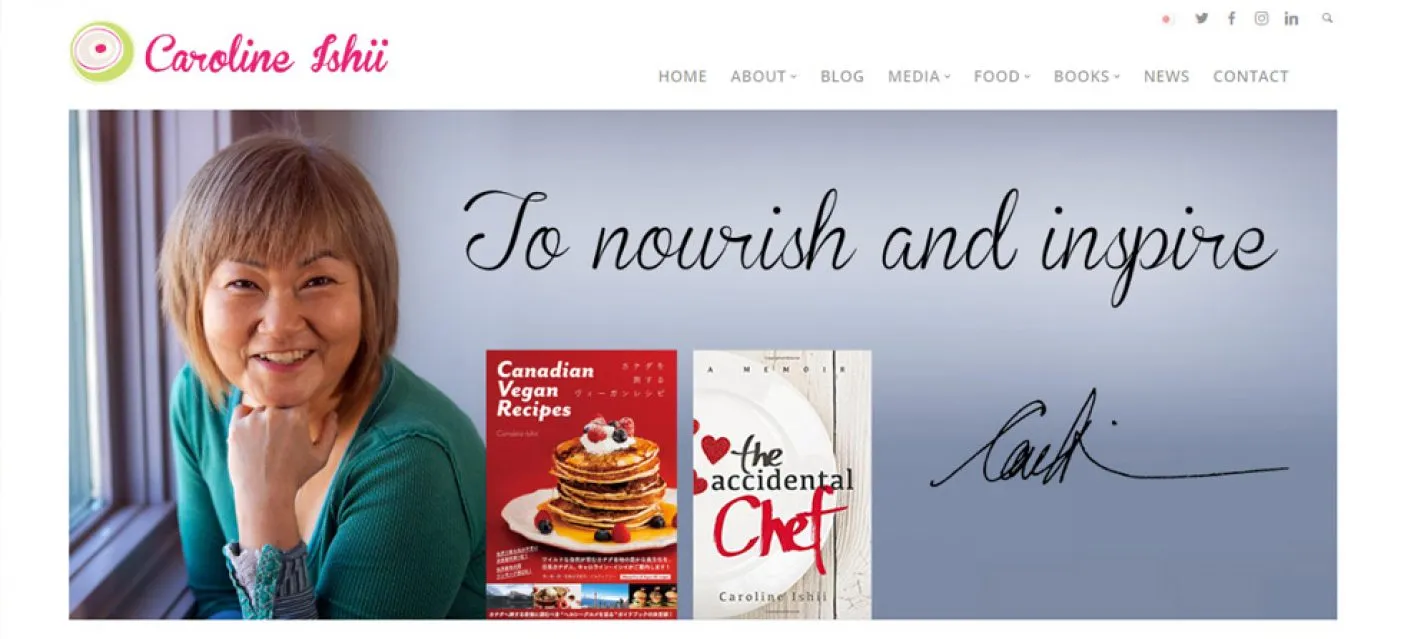Visit the Instagram icon link
This screenshot has width=1404, height=639.
click(x=1261, y=18)
